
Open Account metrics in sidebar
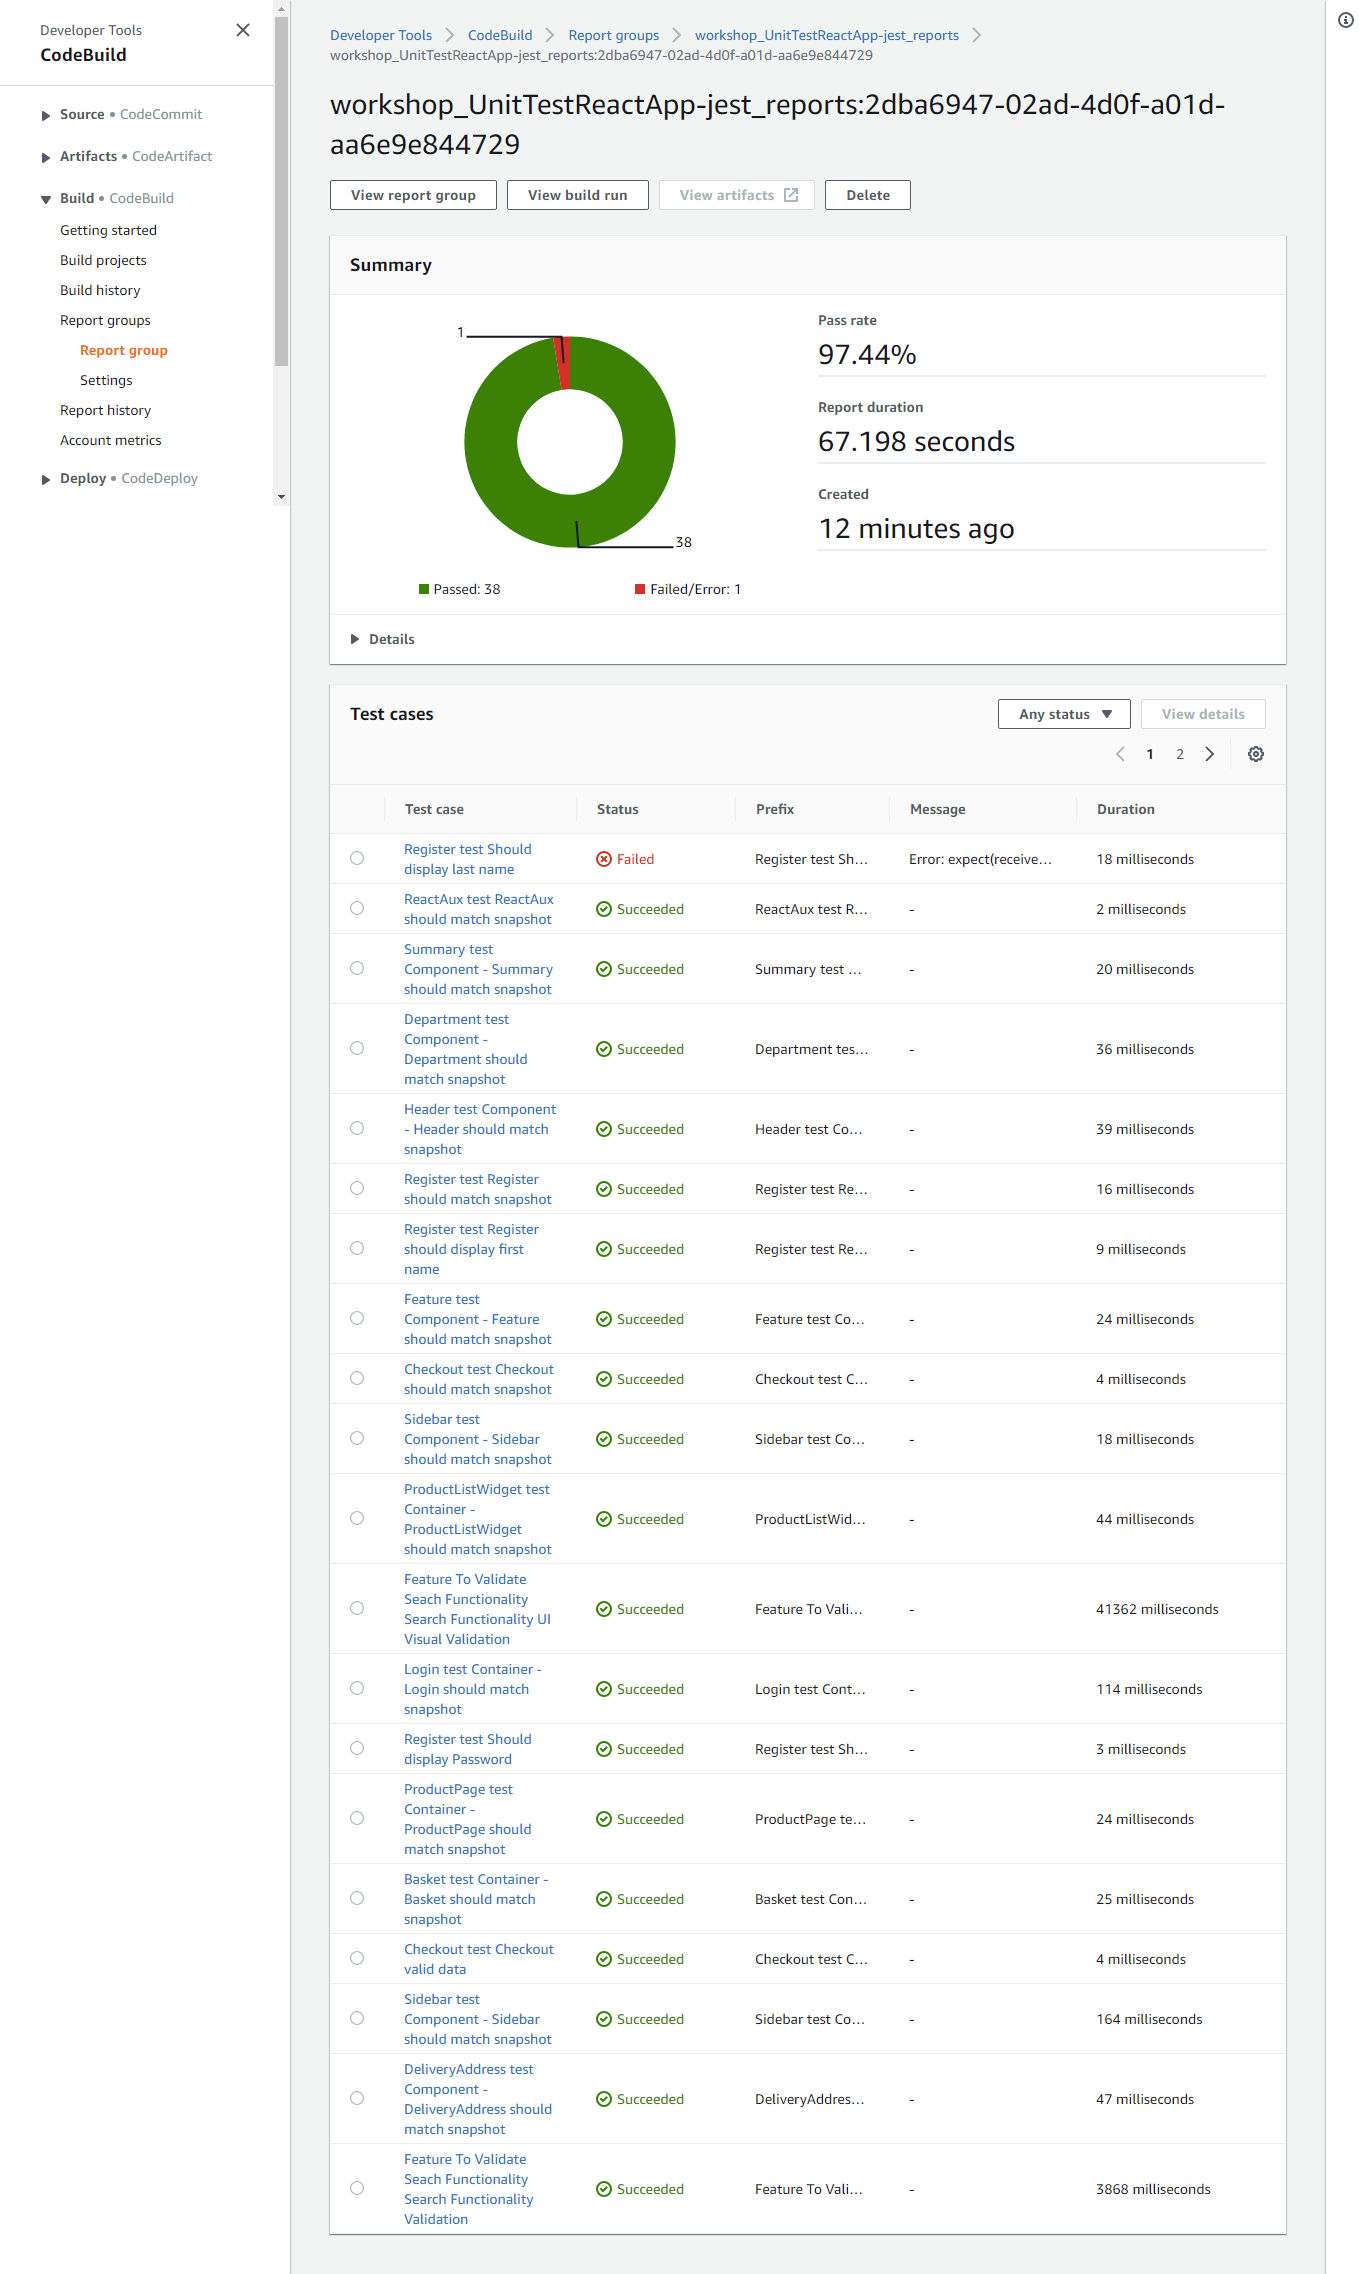110,440
